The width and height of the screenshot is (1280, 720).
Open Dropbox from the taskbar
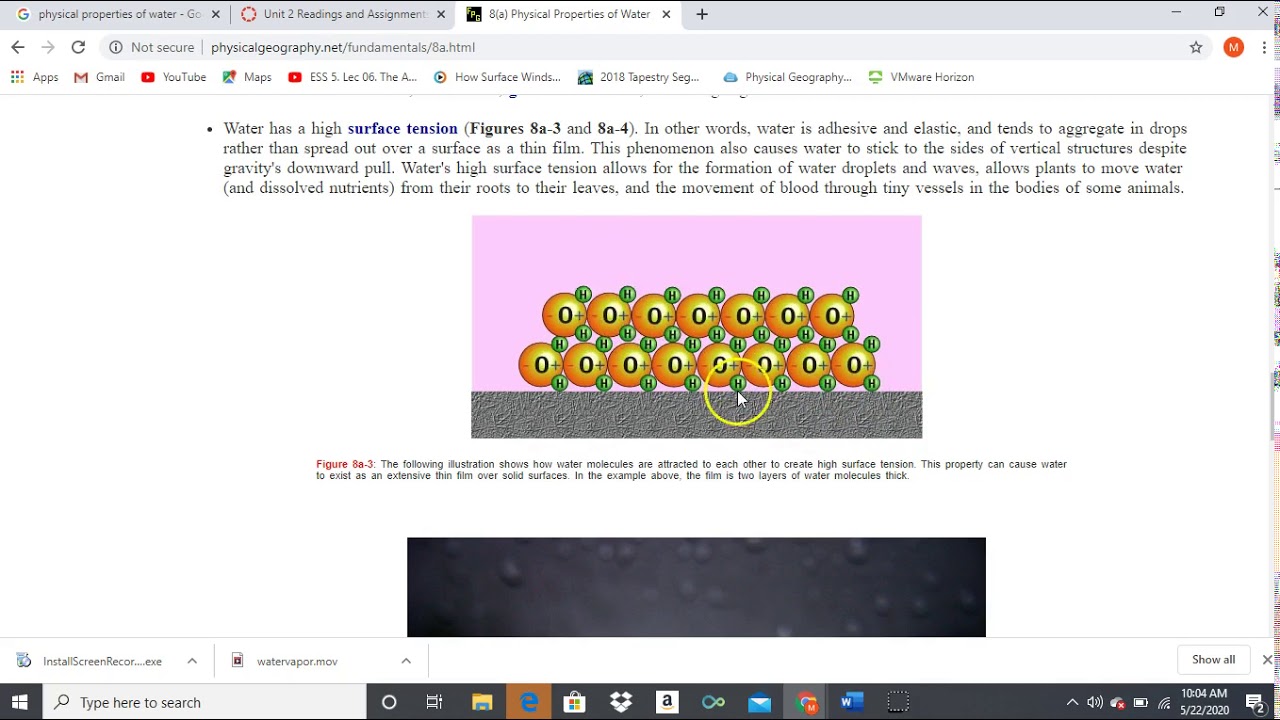click(621, 702)
